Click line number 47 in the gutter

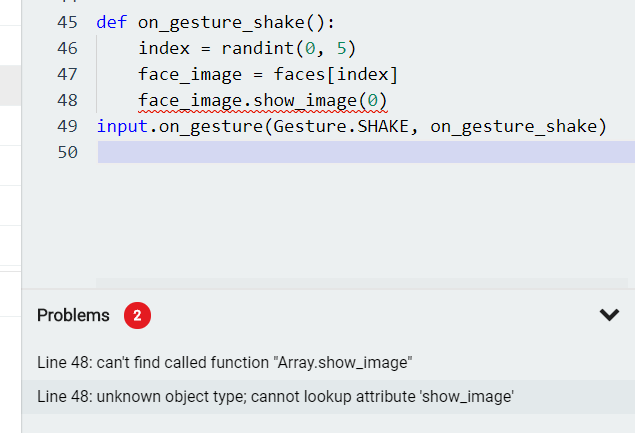[x=67, y=74]
